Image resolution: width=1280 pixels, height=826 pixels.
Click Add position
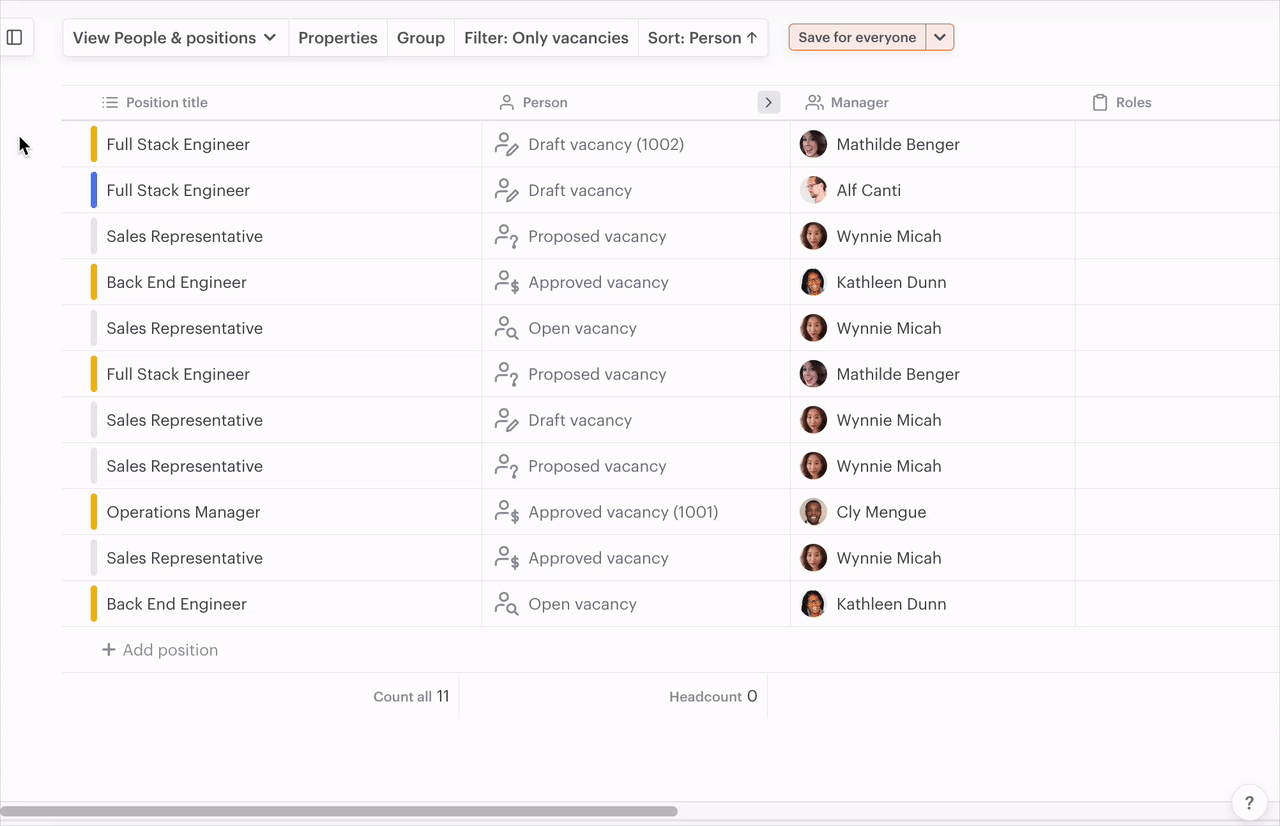pyautogui.click(x=160, y=651)
